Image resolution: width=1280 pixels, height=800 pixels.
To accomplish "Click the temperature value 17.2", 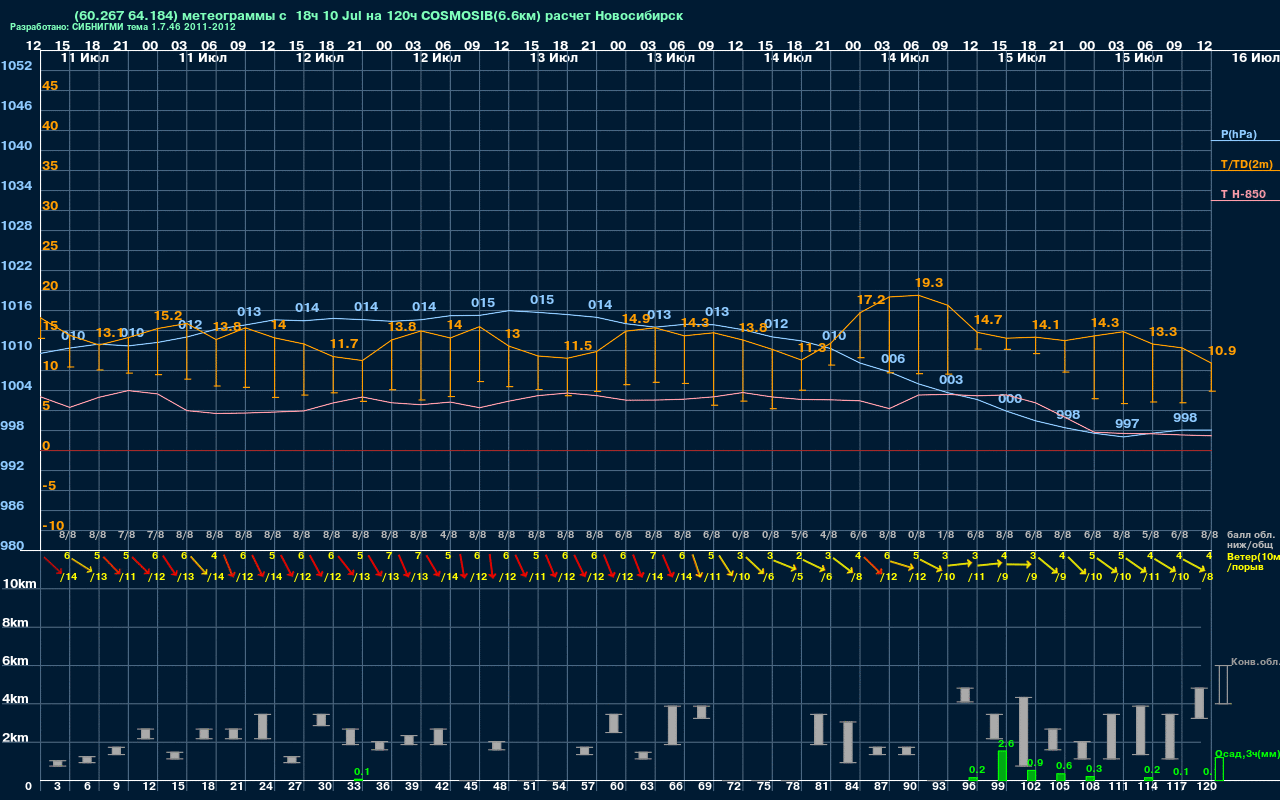I will 871,300.
